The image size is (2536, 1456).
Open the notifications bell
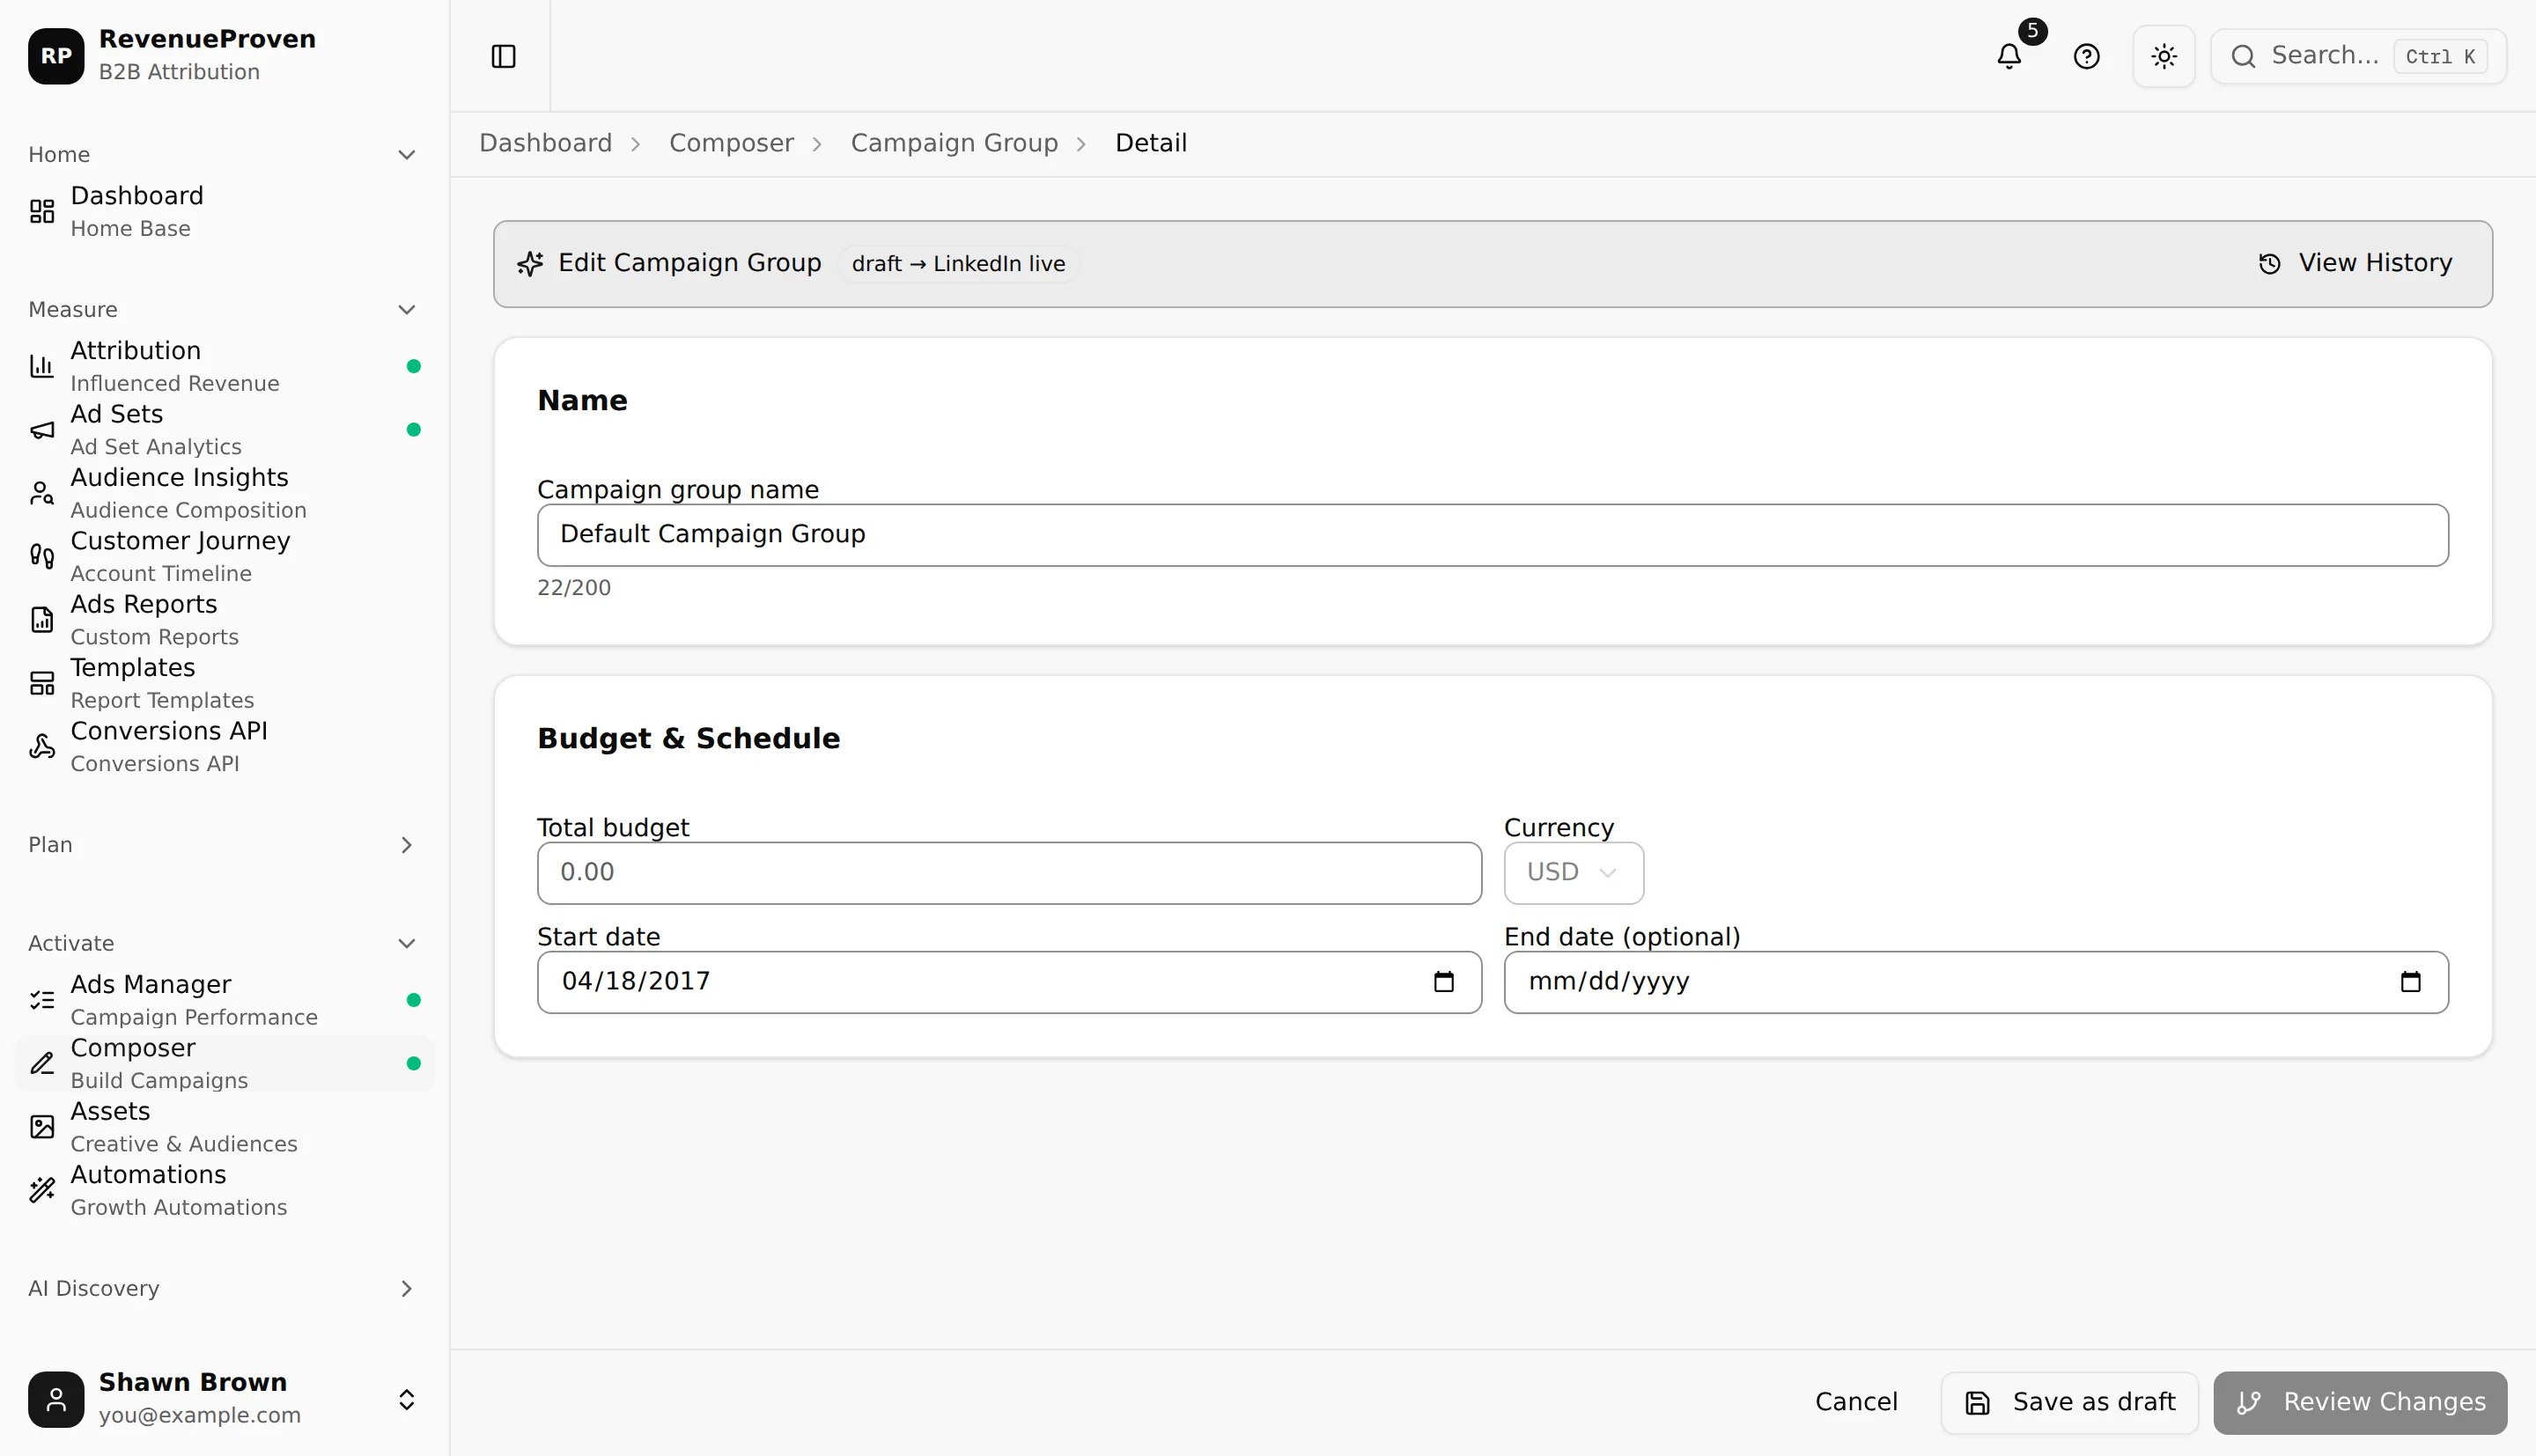point(2009,56)
